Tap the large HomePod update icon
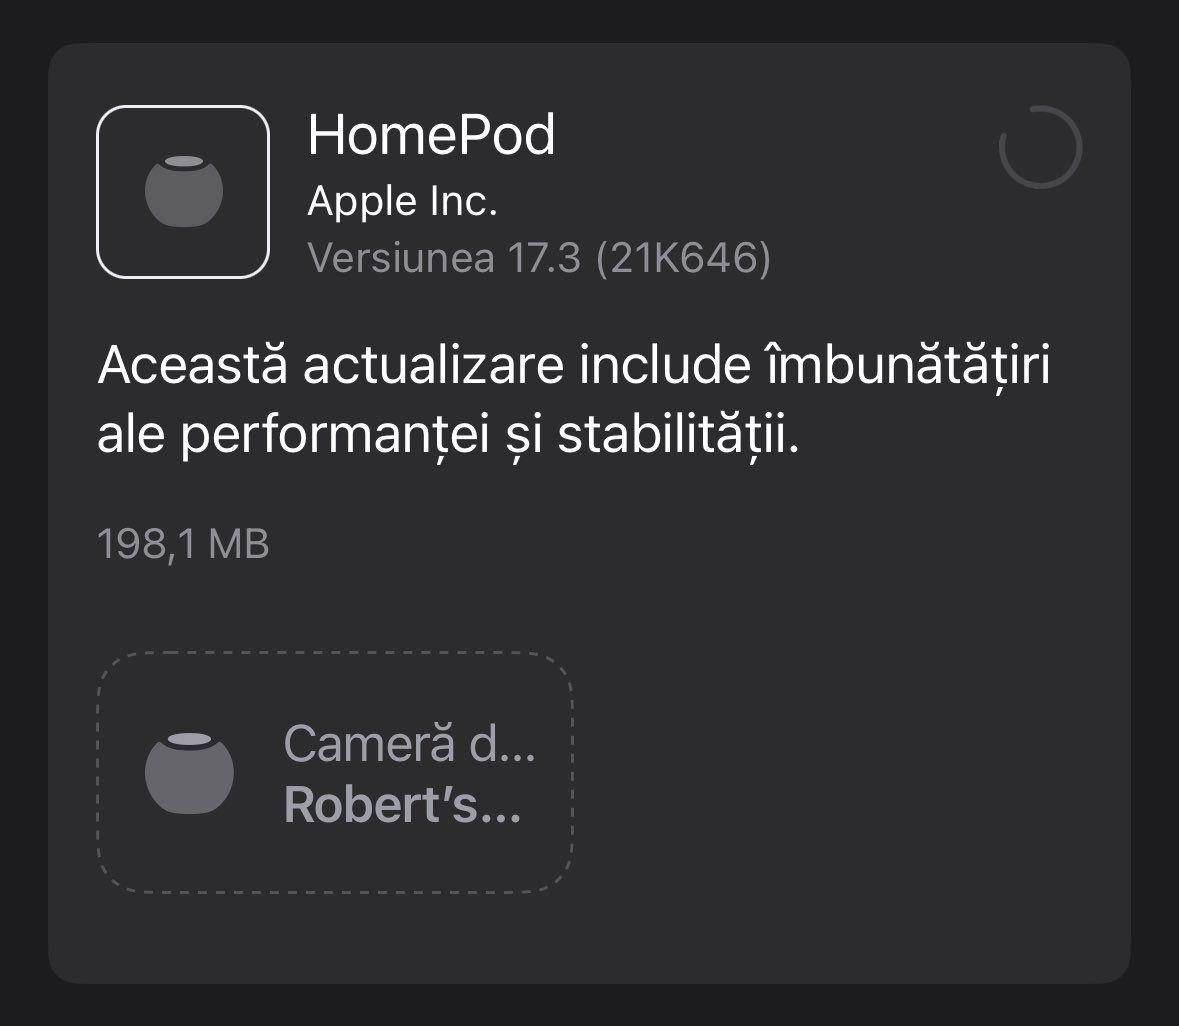The height and width of the screenshot is (1026, 1179). coord(183,191)
